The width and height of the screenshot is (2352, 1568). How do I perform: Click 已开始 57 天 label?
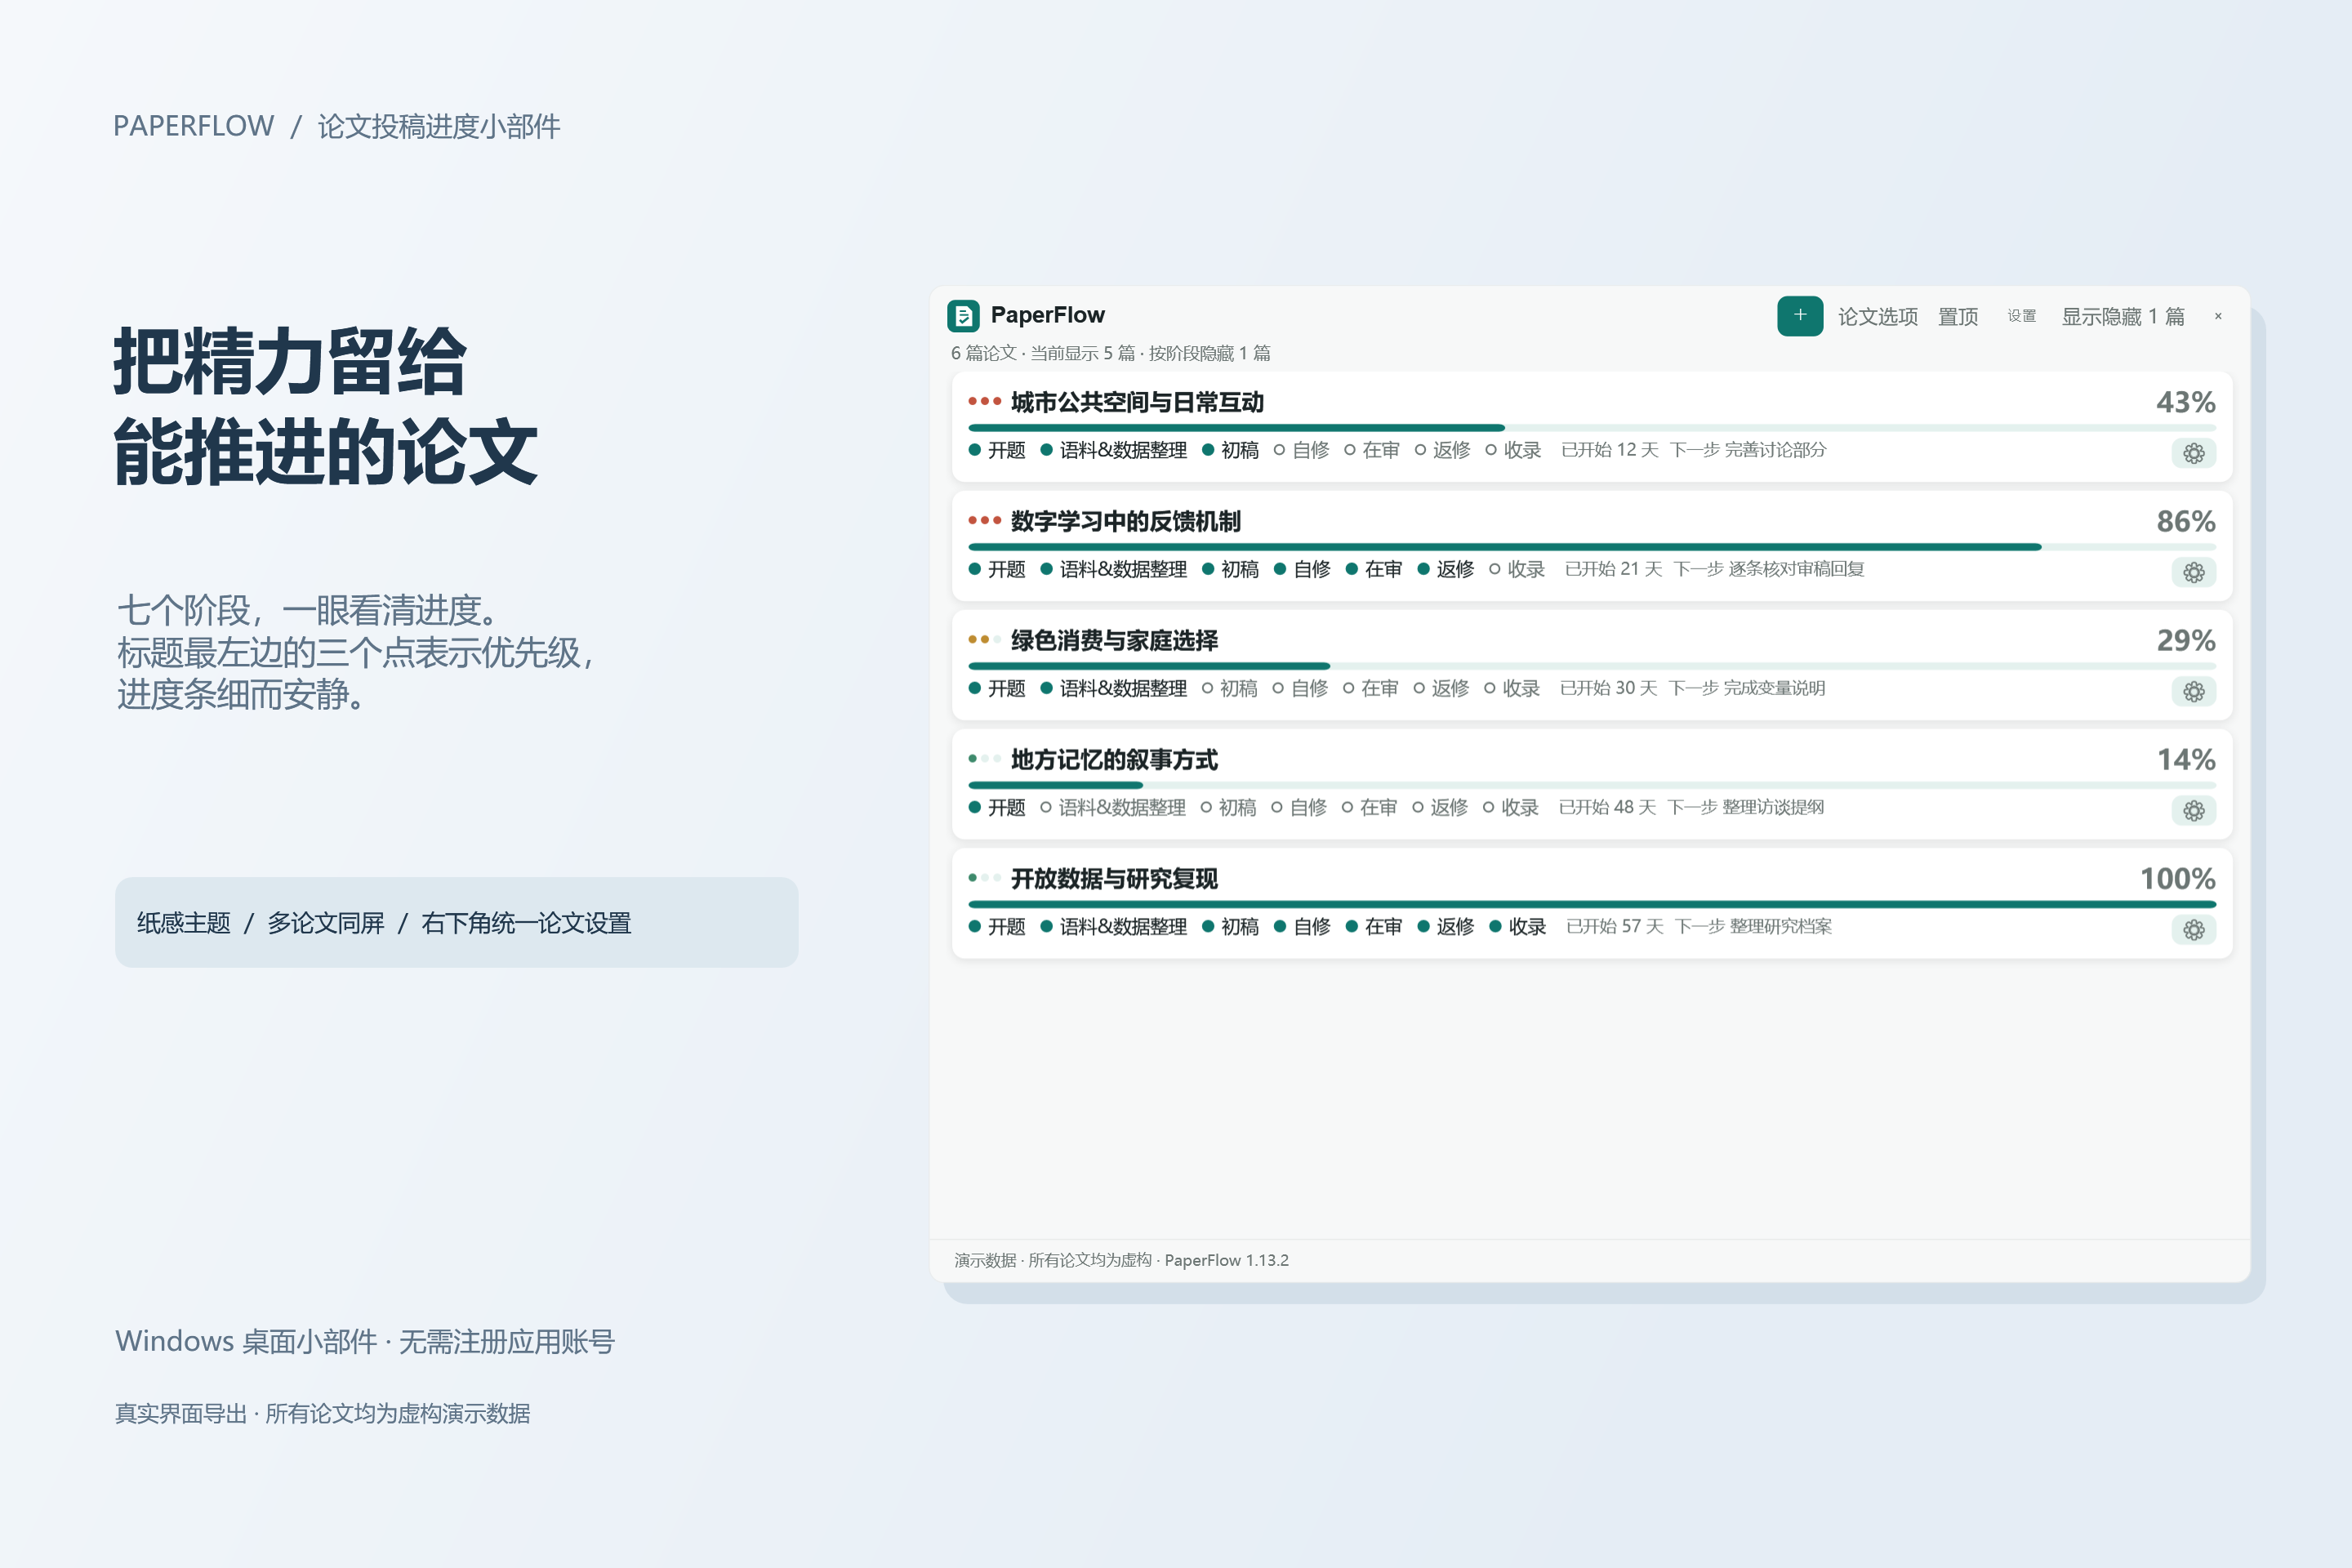[x=1615, y=925]
